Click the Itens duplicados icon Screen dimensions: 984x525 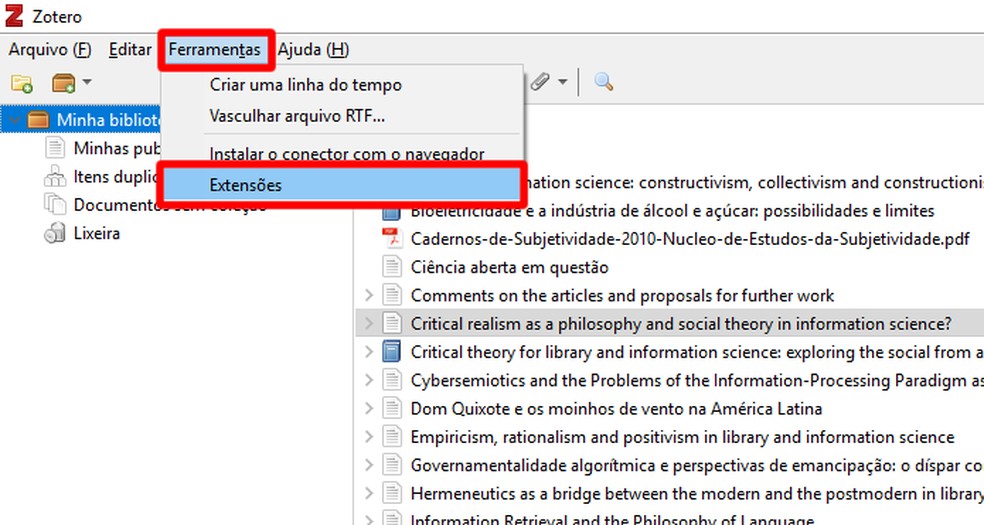(55, 176)
